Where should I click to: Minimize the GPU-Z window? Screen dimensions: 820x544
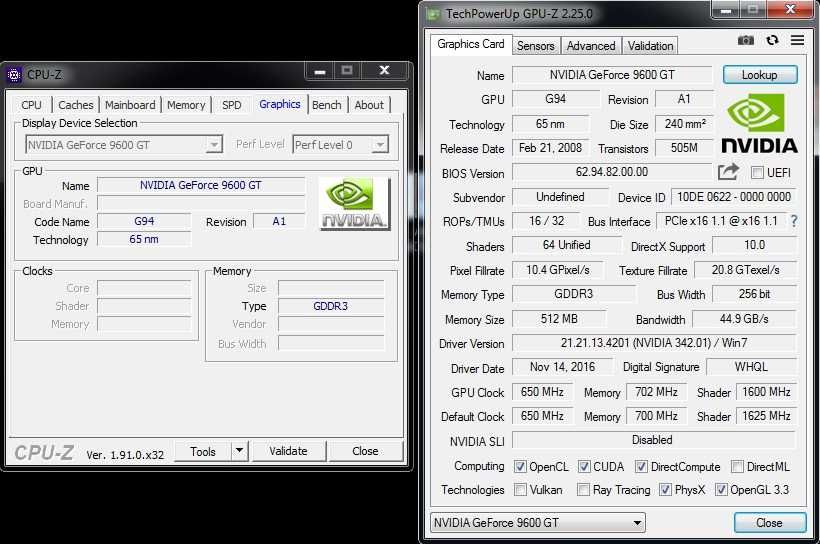point(725,9)
